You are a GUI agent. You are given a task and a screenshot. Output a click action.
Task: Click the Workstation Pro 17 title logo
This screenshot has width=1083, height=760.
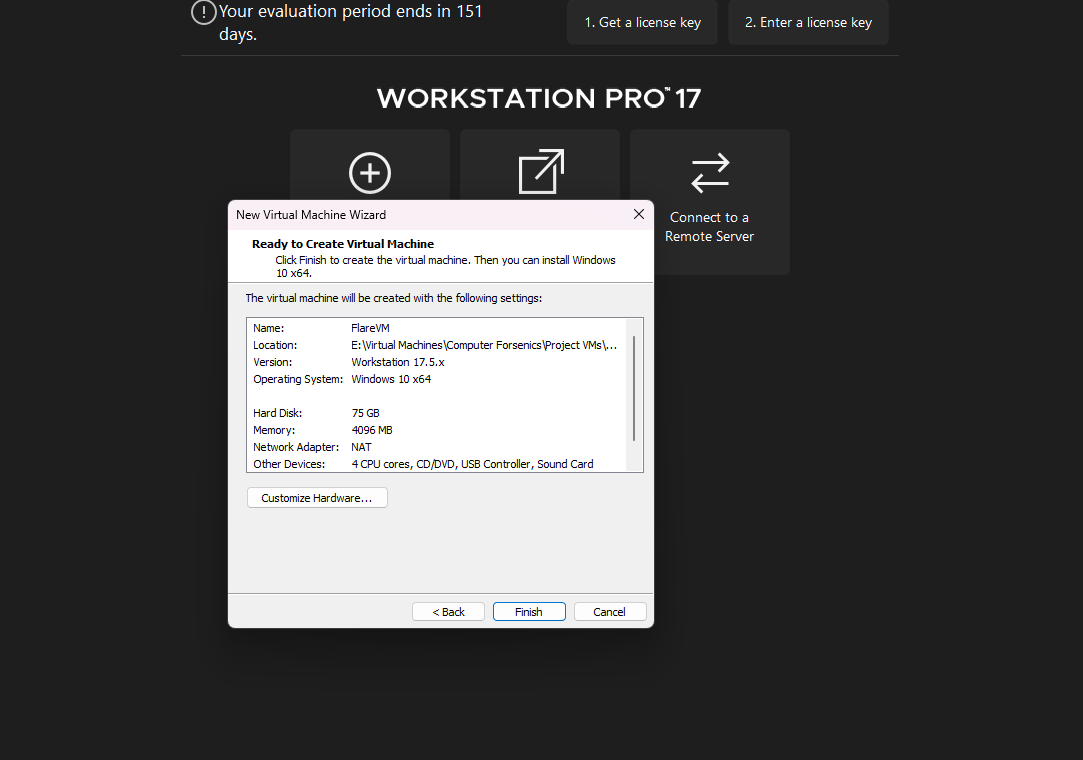[x=539, y=98]
